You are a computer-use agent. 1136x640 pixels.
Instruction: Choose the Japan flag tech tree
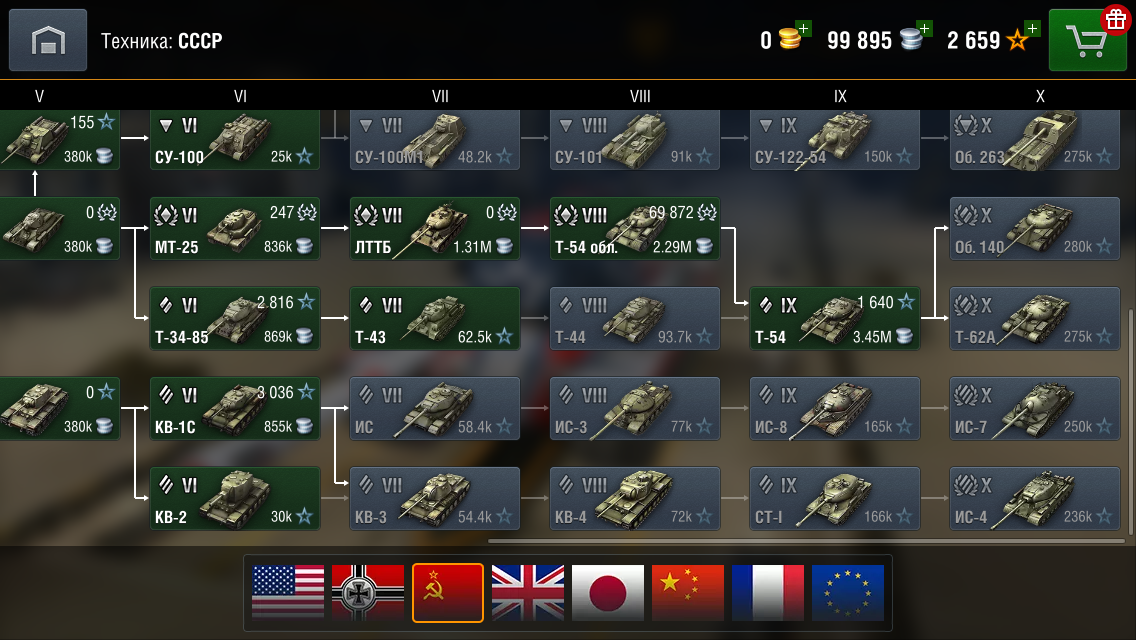(x=607, y=592)
